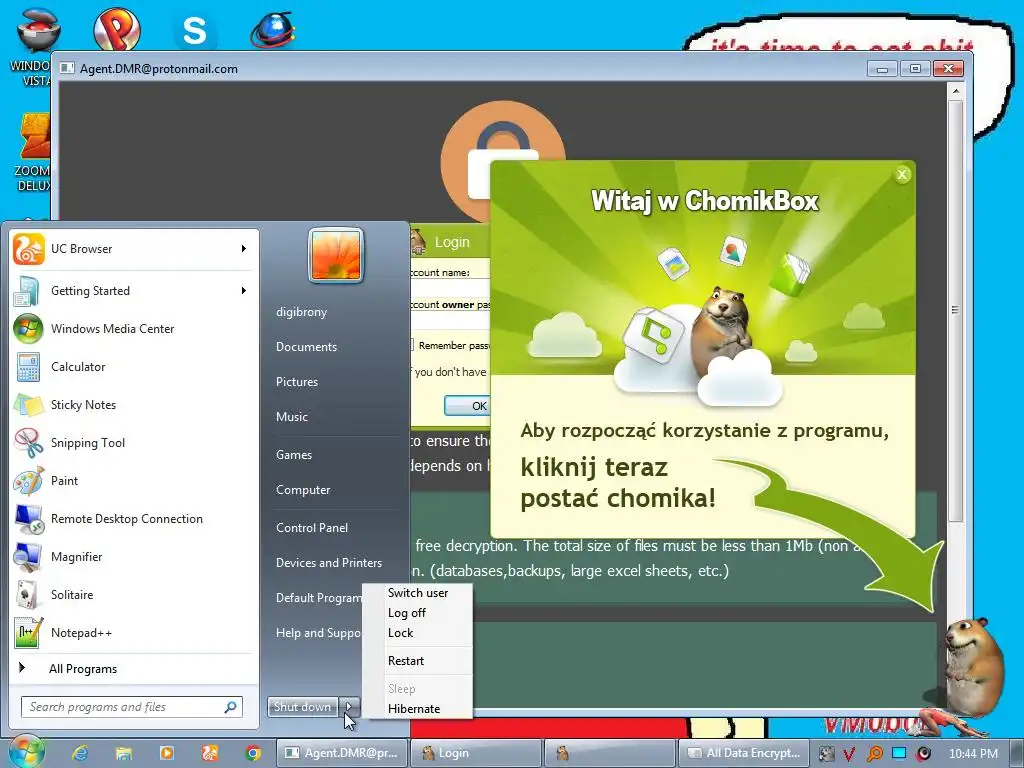Expand UC Browser jump list arrow

pyautogui.click(x=244, y=249)
